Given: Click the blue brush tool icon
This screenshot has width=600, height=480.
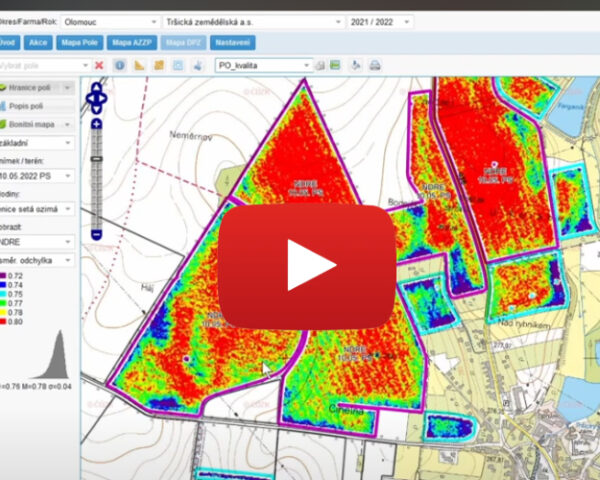Looking at the screenshot, I should (198, 65).
